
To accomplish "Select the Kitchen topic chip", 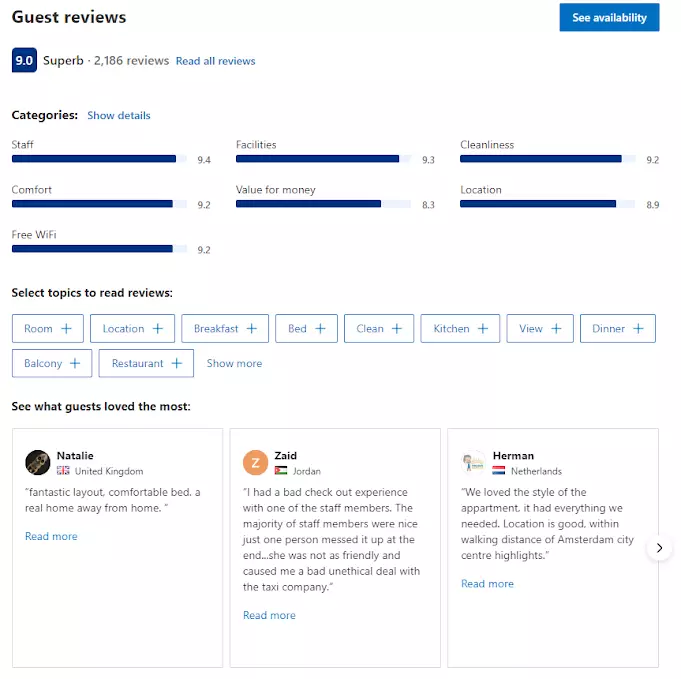I will click(x=460, y=328).
